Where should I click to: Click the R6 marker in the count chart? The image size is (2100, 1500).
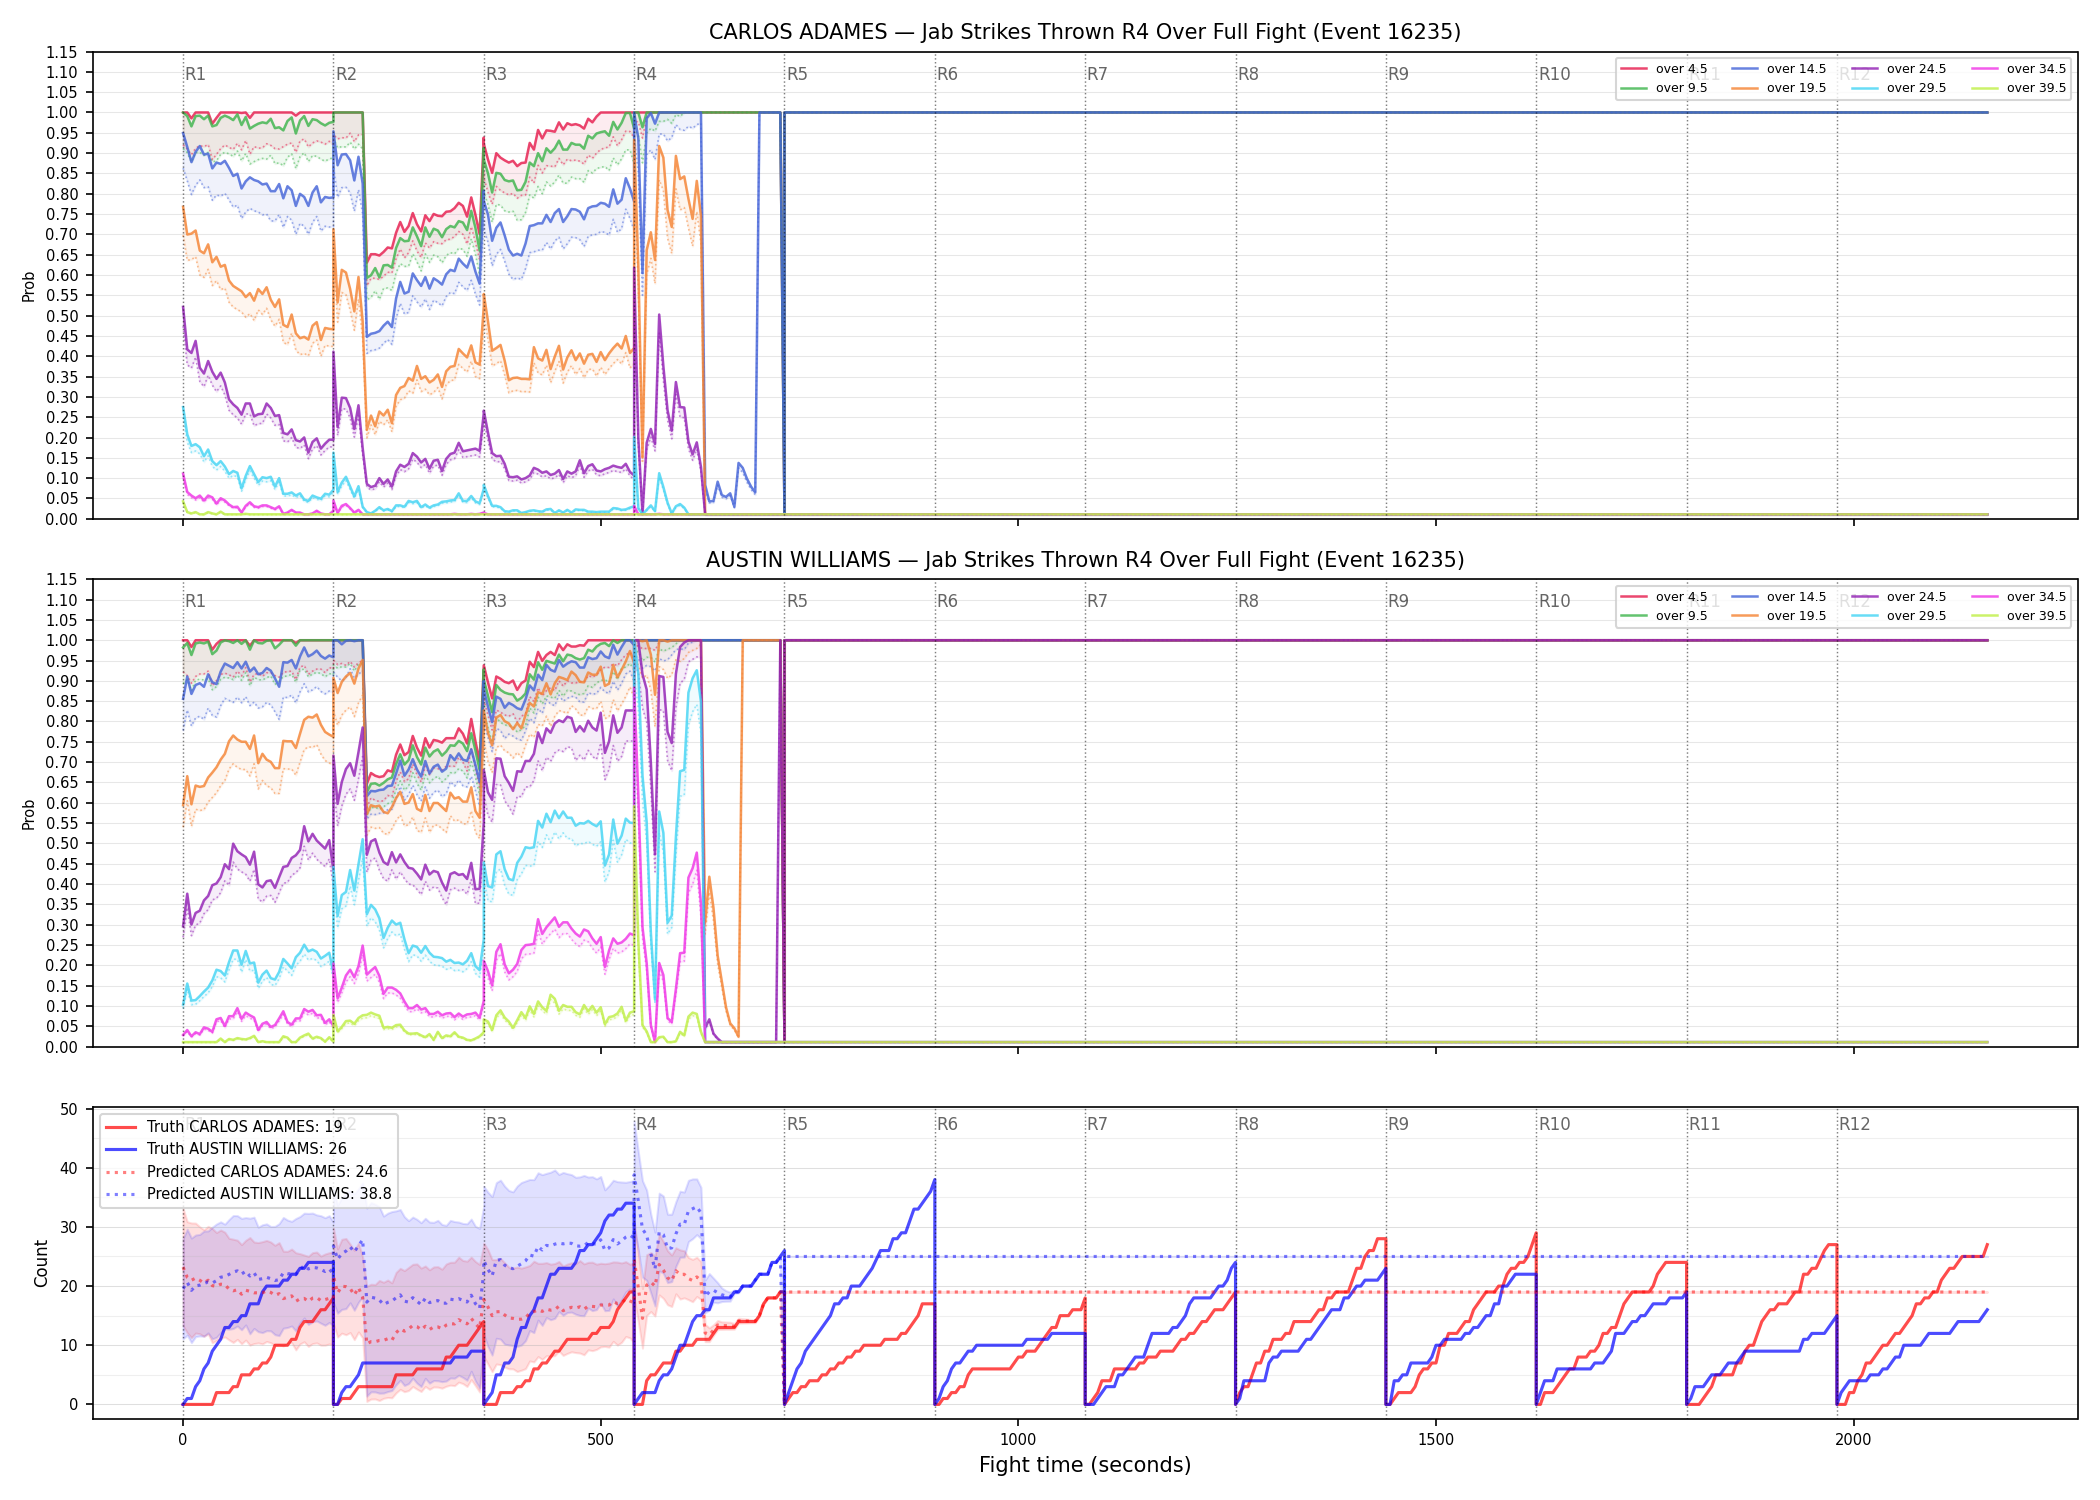click(x=947, y=1124)
